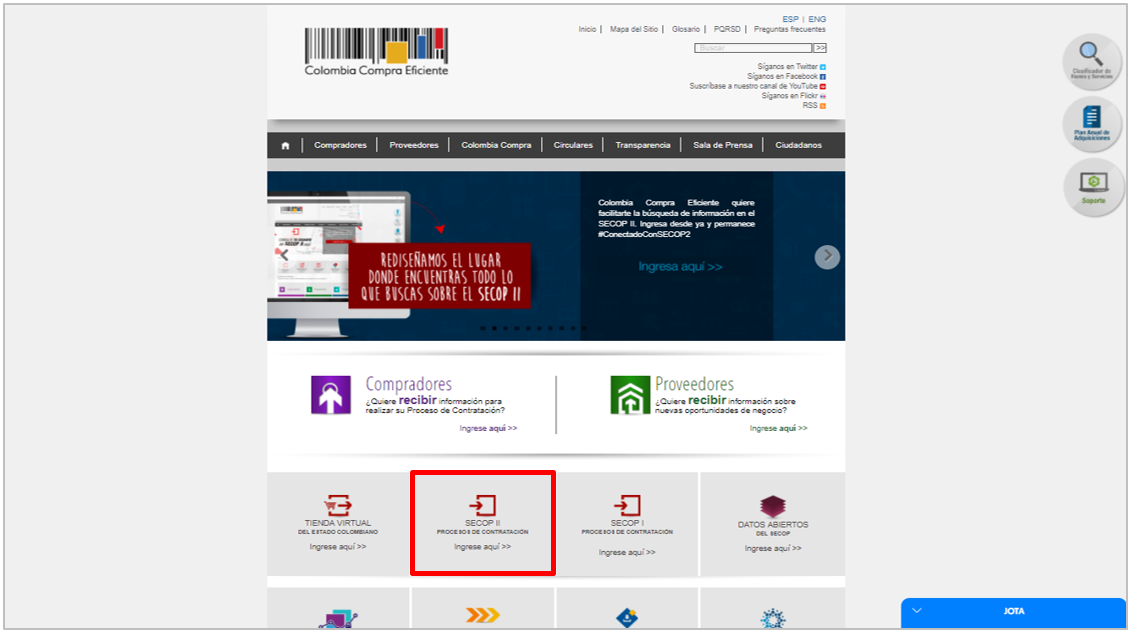
Task: Open the Ciudadanos menu
Action: [x=798, y=145]
